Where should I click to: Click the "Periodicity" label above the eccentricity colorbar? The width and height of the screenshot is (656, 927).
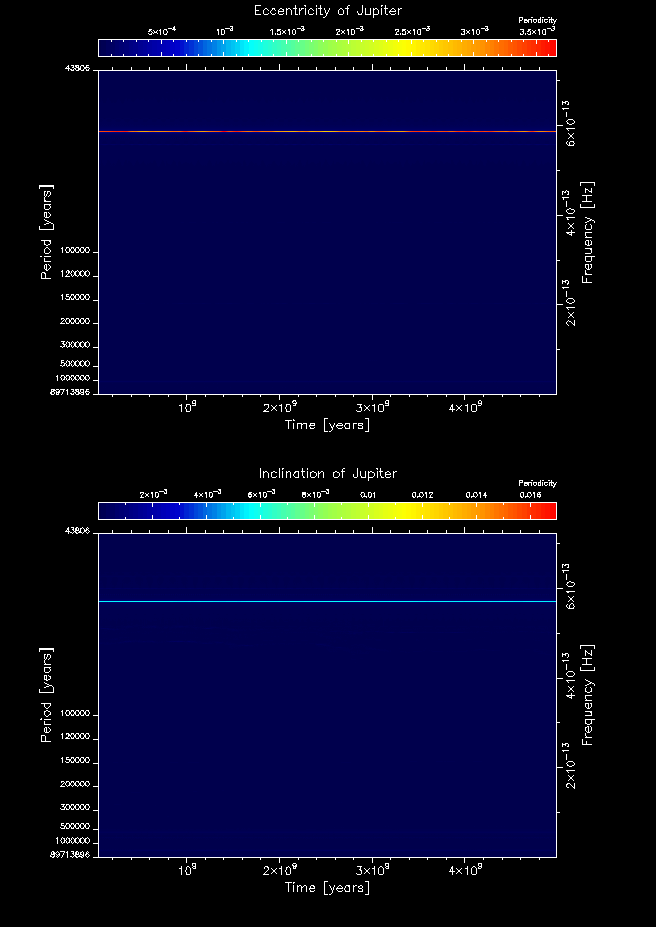pos(538,20)
